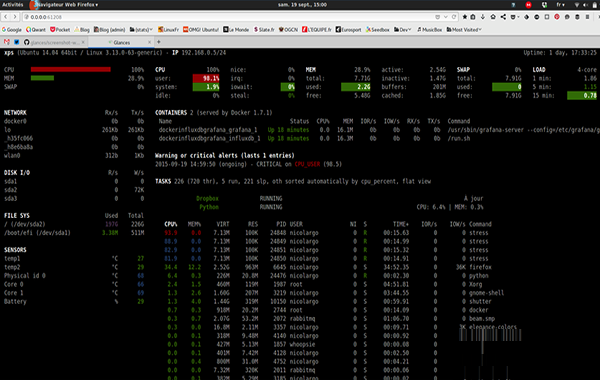Bookmark this page with the star icon
The image size is (600, 380).
pyautogui.click(x=465, y=17)
